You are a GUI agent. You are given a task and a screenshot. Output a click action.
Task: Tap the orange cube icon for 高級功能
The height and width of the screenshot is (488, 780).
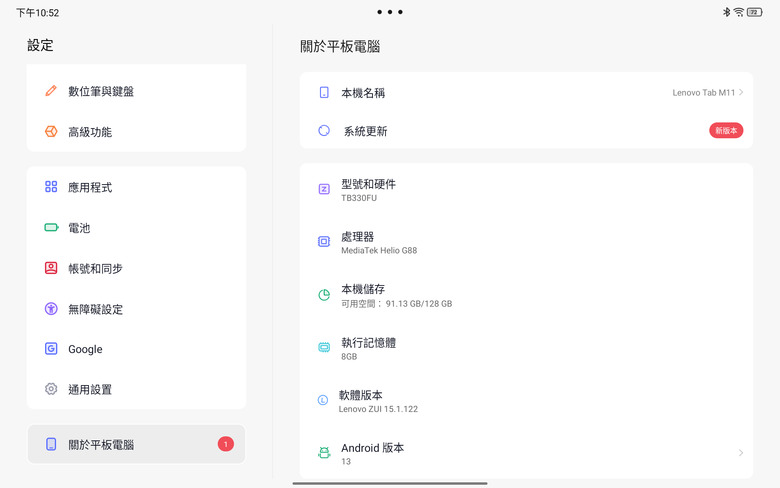point(51,131)
